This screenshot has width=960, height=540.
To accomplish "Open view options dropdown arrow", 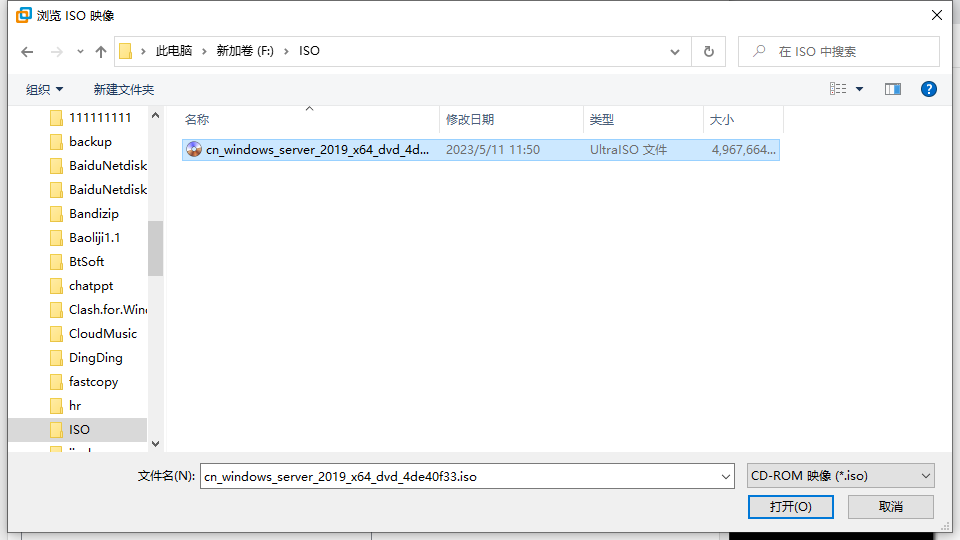I will click(860, 89).
